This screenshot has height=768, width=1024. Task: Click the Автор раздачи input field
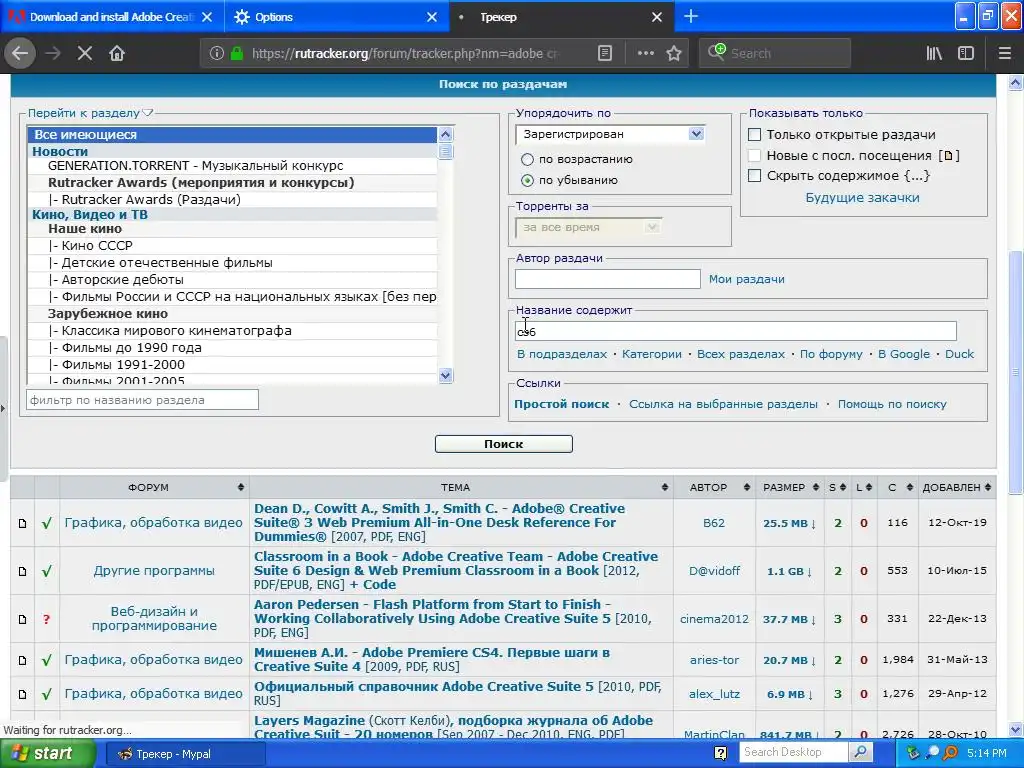pos(607,279)
